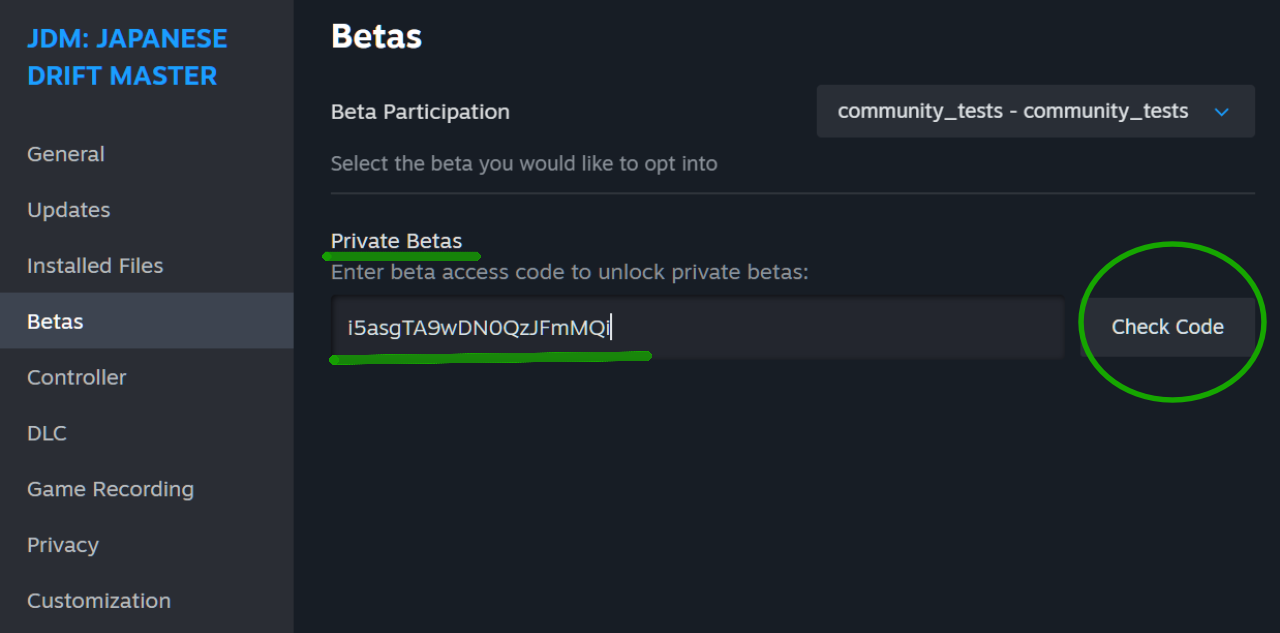The height and width of the screenshot is (633, 1280).
Task: Open the Controller settings page
Action: 77,378
